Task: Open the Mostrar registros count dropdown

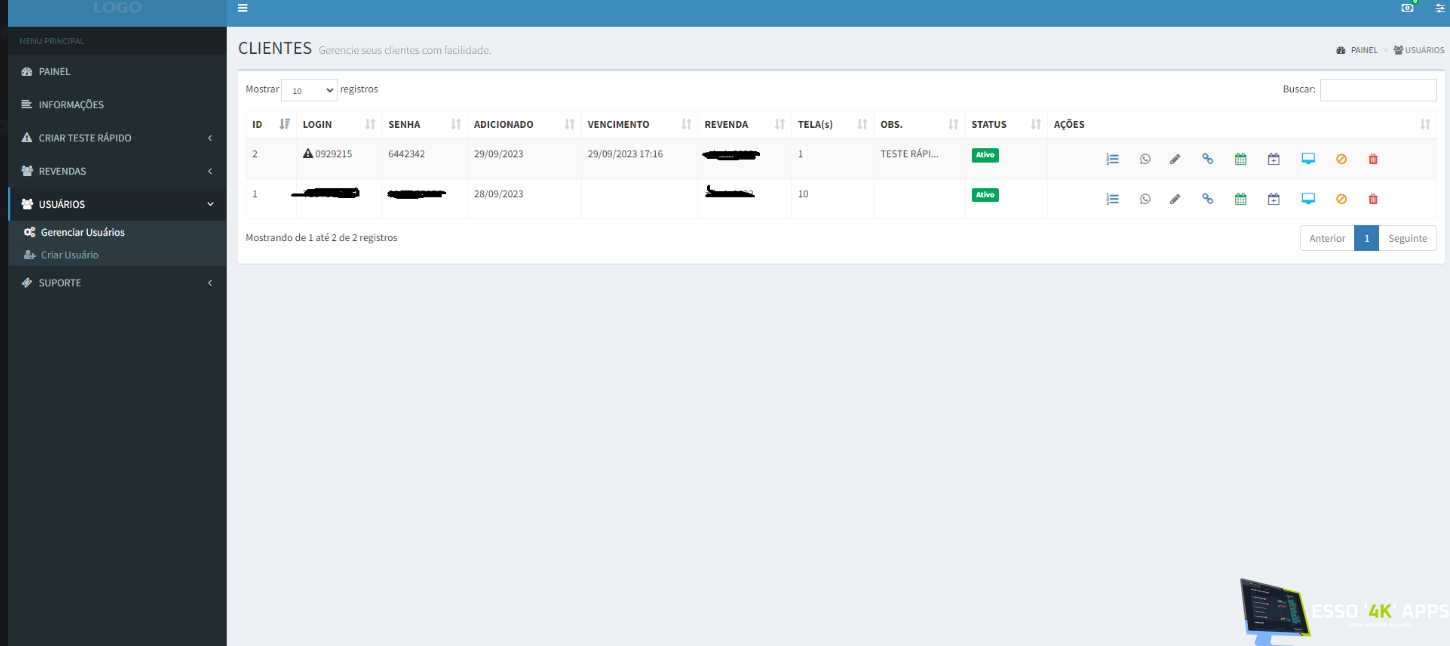Action: pyautogui.click(x=309, y=90)
